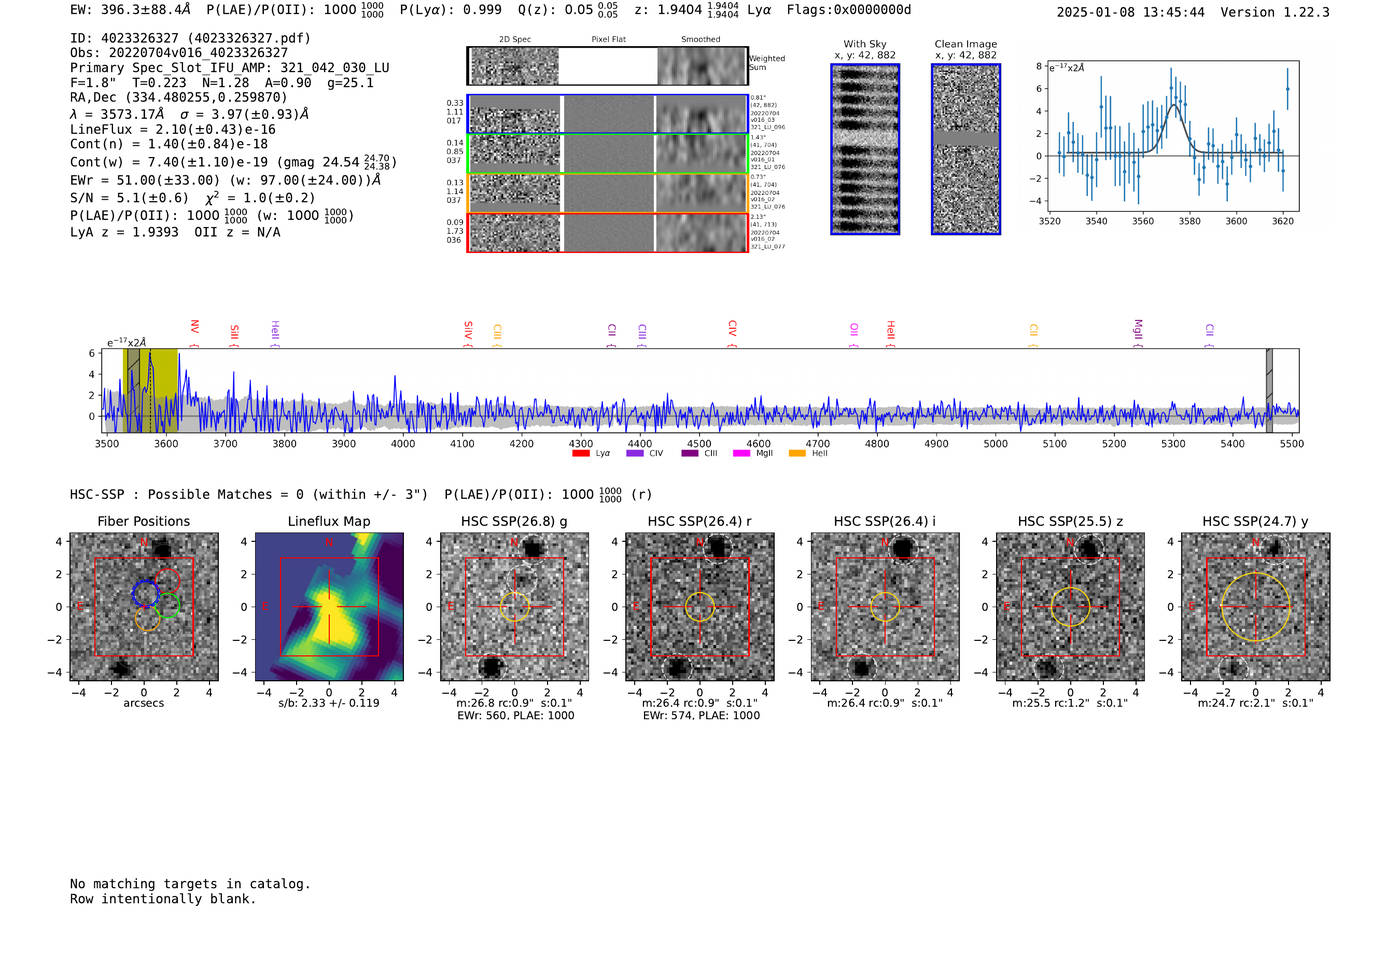This screenshot has height=953, width=1400.
Task: Click the 'EW: 396.3±88.4Å' header value
Action: (130, 10)
